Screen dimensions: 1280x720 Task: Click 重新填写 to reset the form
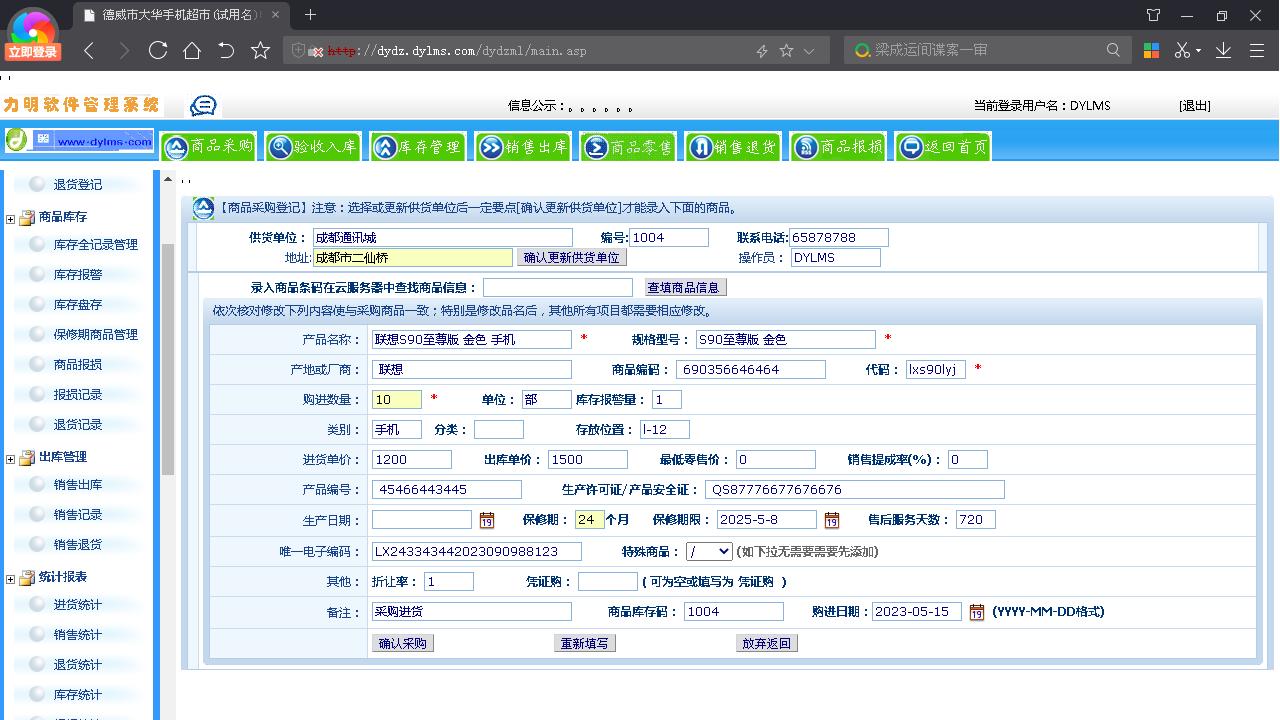(x=584, y=643)
